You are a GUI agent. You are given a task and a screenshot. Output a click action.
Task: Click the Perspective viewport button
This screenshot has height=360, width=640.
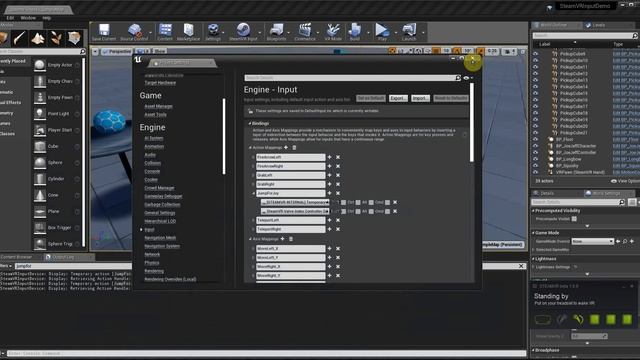pyautogui.click(x=117, y=52)
